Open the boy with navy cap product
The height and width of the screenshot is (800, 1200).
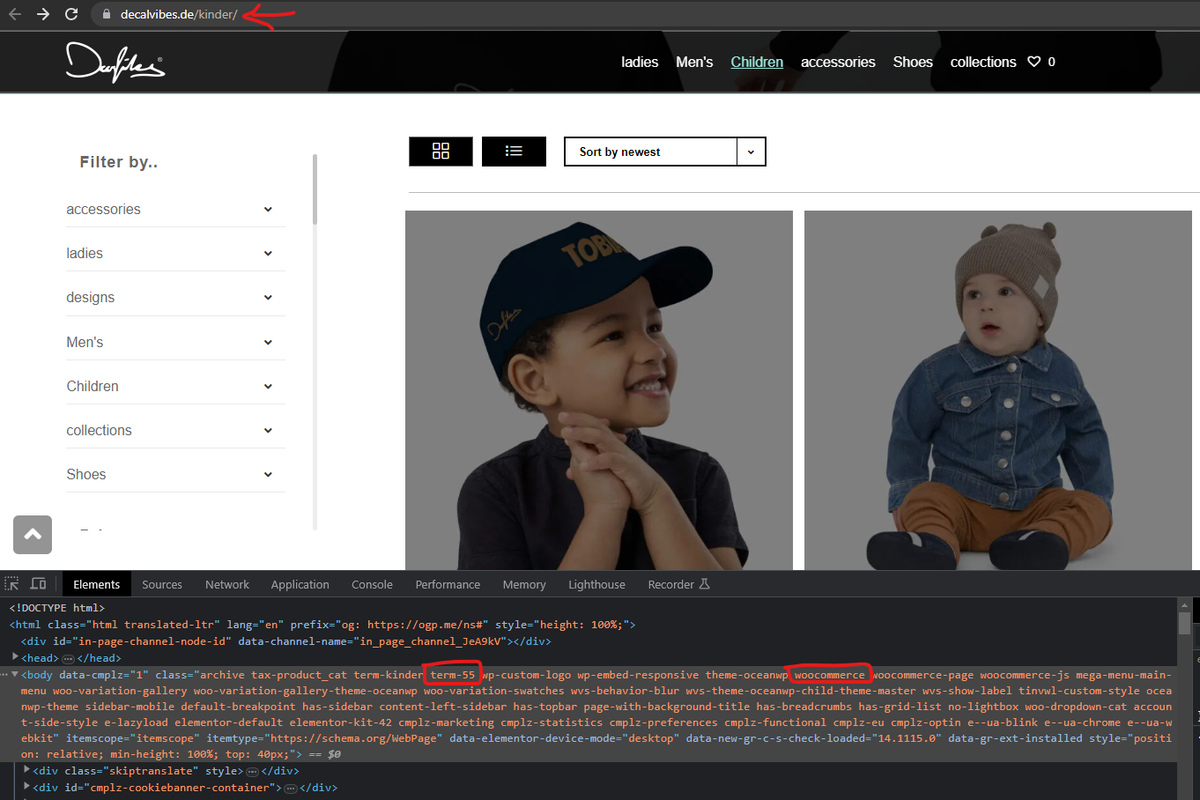599,390
